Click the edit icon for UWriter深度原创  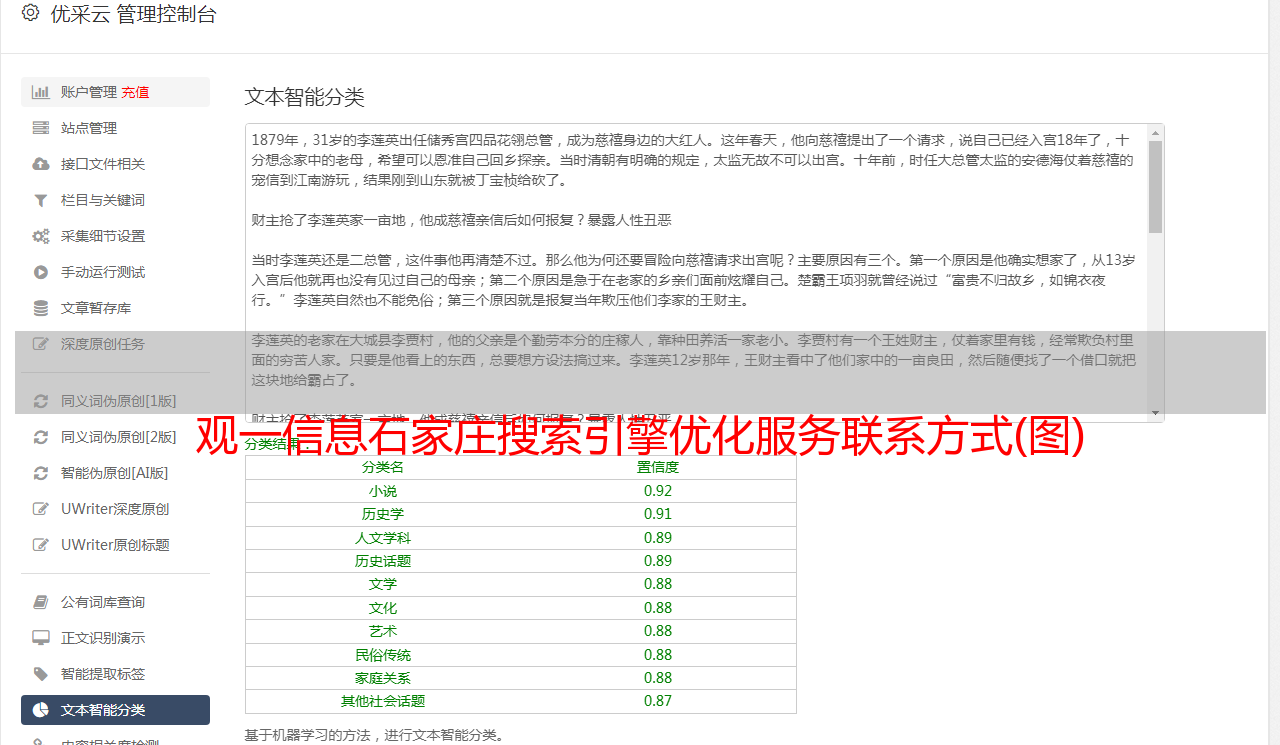41,509
